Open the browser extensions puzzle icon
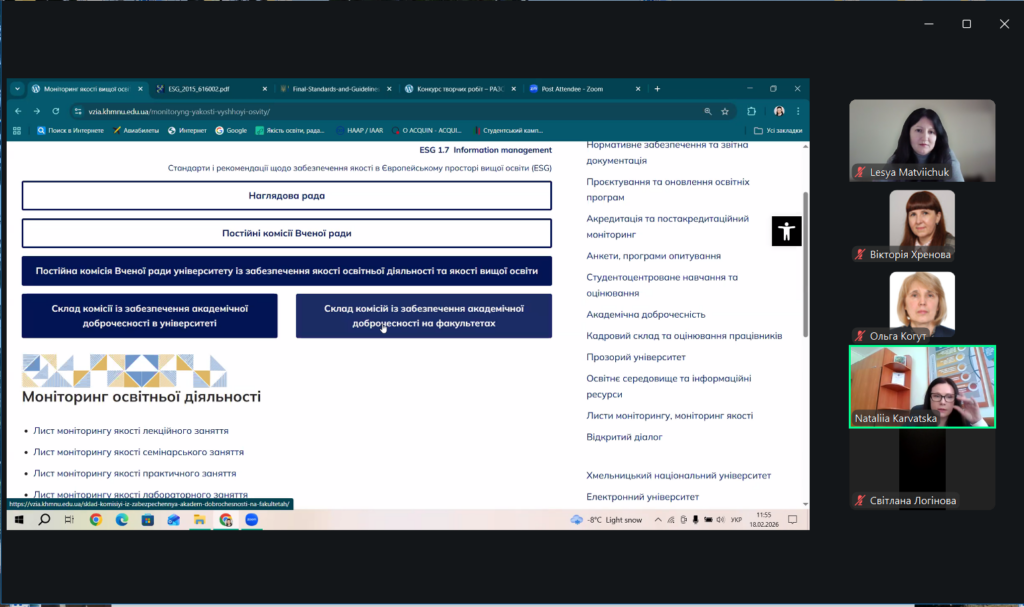Screen dimensions: 1024x607 coord(752,111)
